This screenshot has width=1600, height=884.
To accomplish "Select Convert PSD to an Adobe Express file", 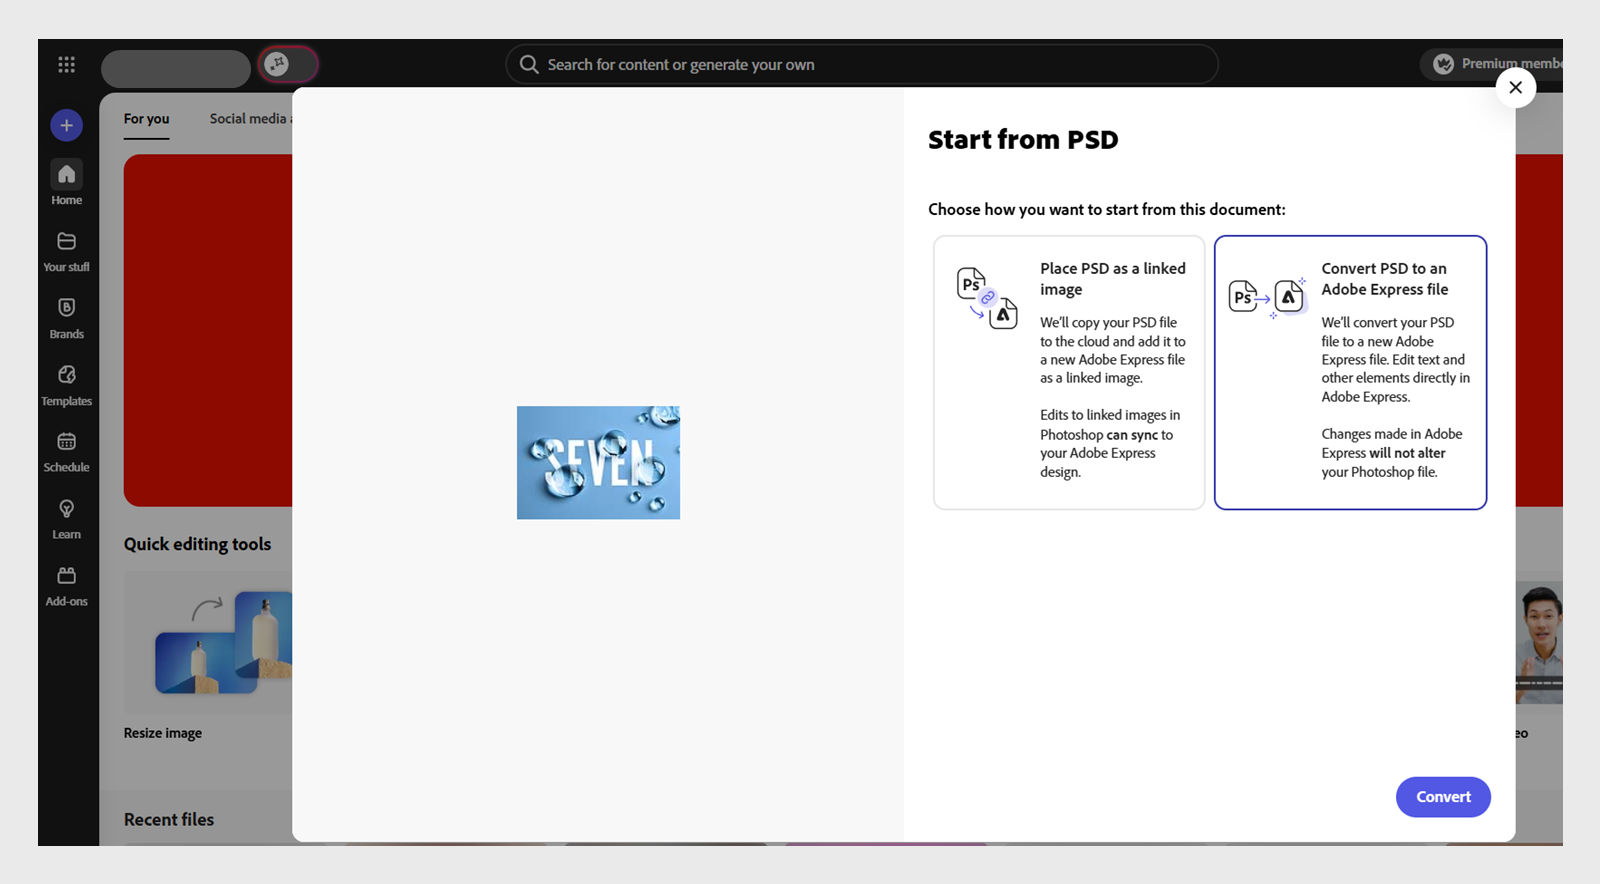I will (1350, 372).
